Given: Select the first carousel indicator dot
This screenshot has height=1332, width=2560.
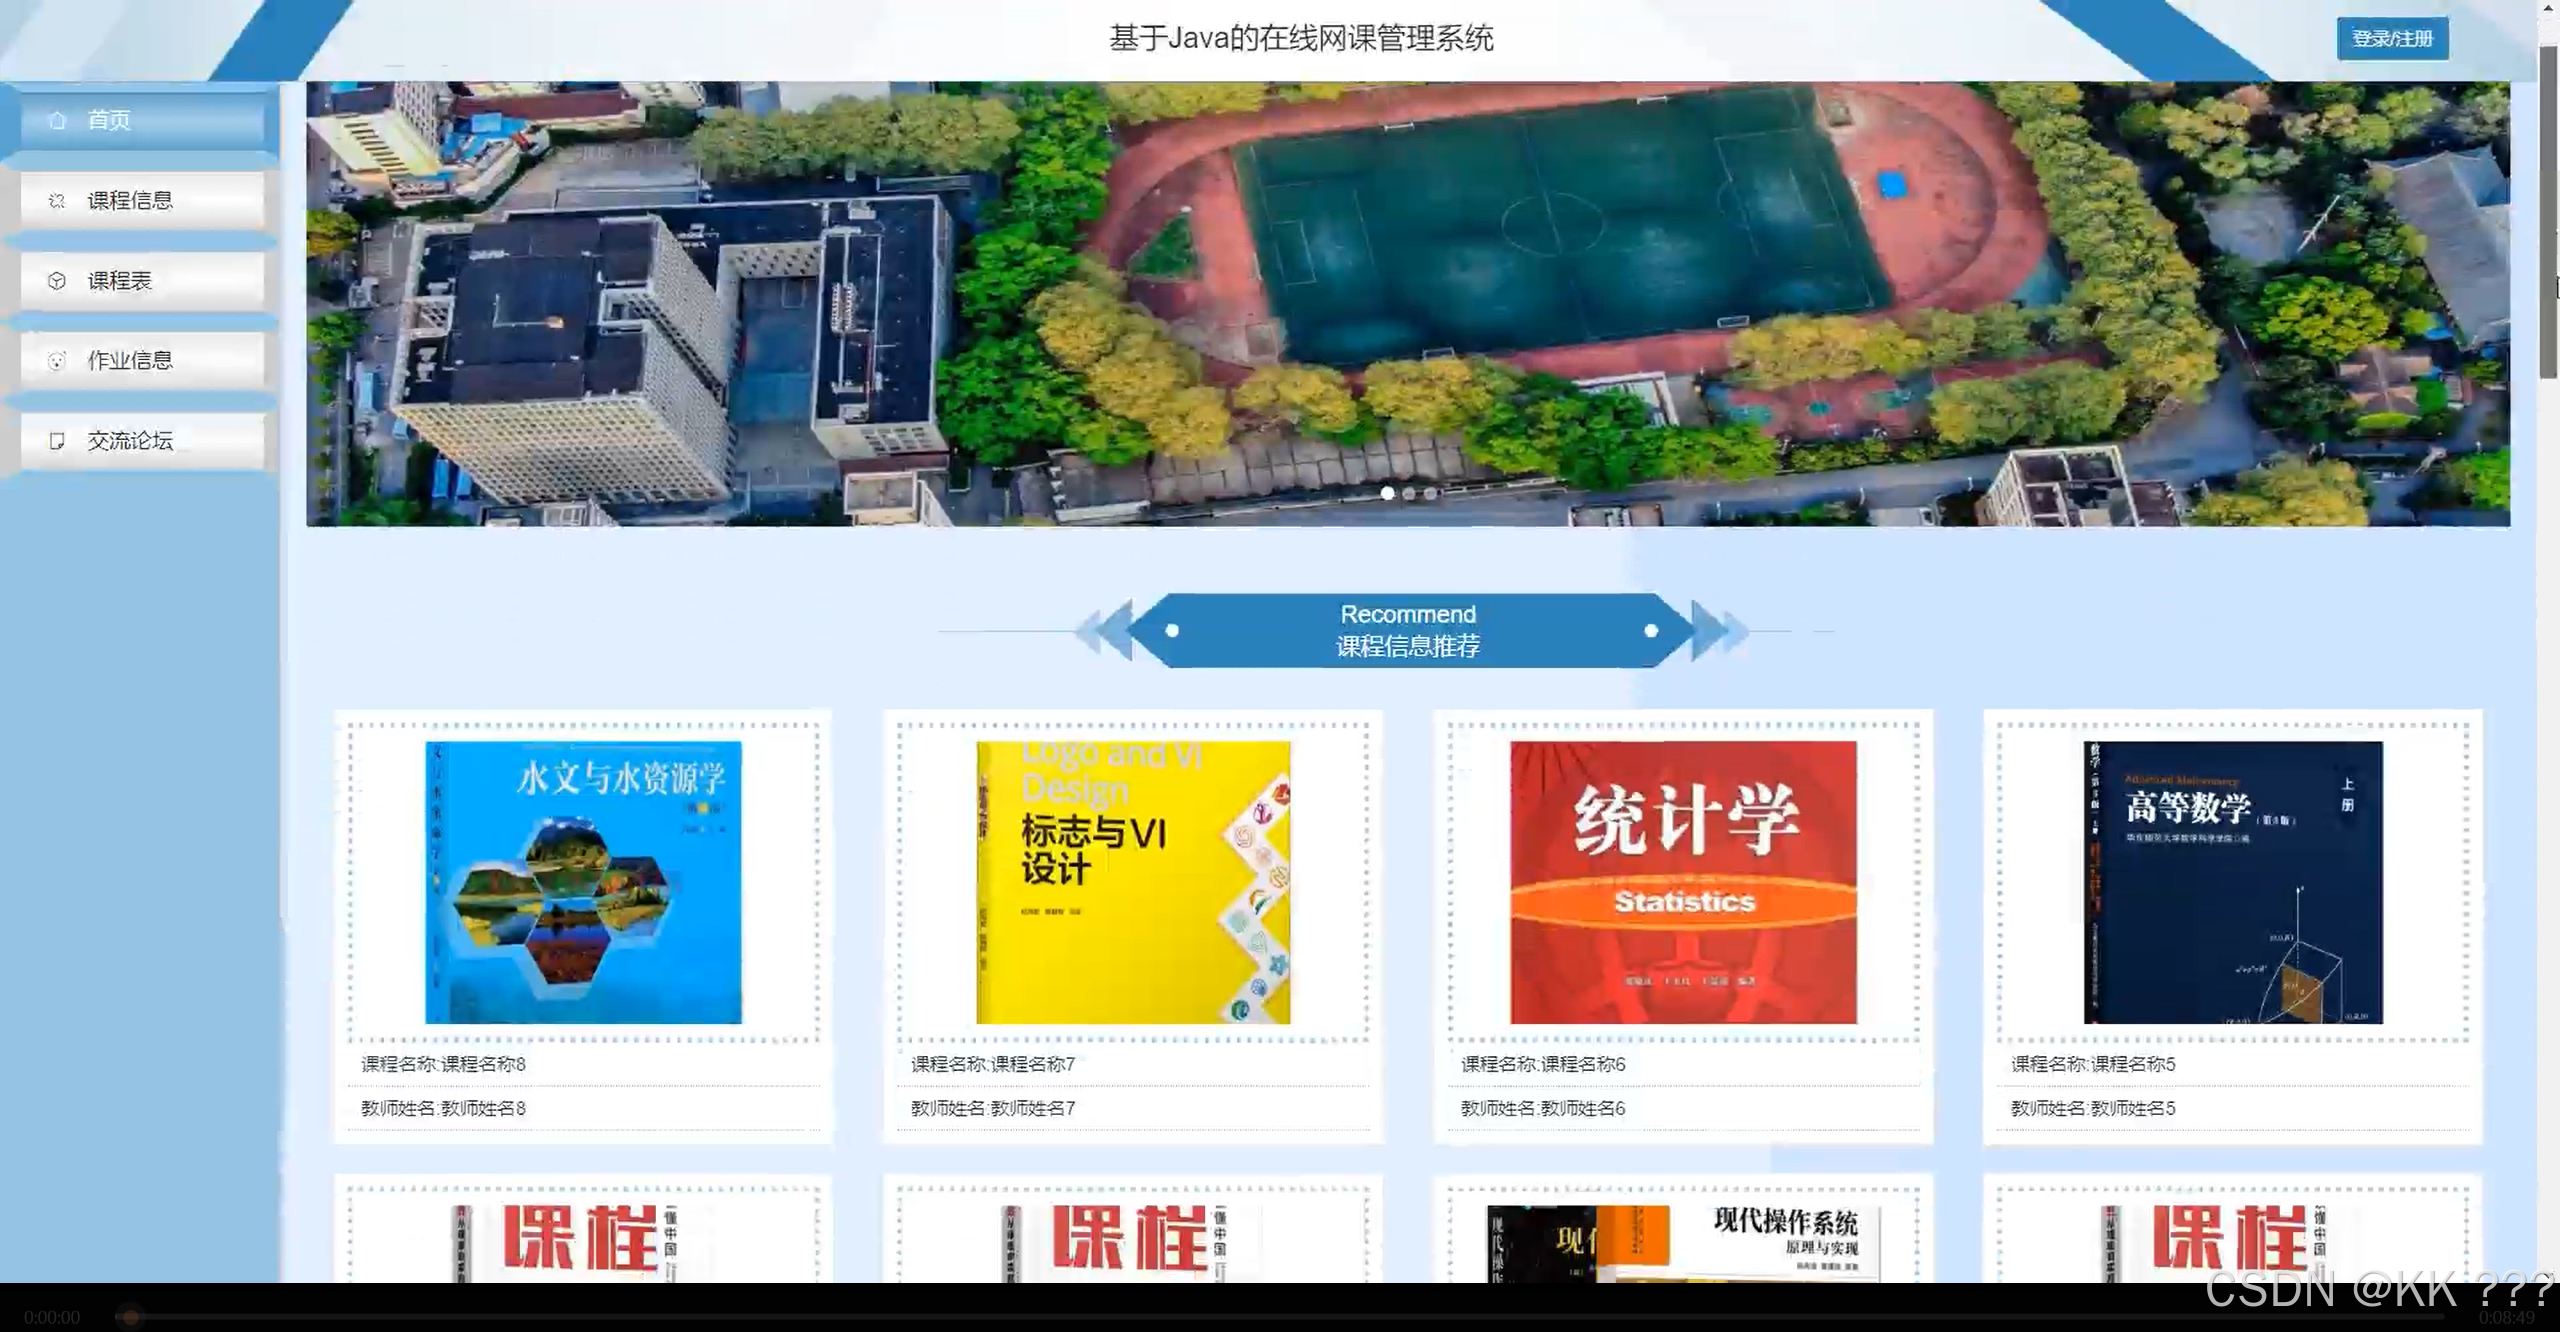Looking at the screenshot, I should [x=1387, y=493].
